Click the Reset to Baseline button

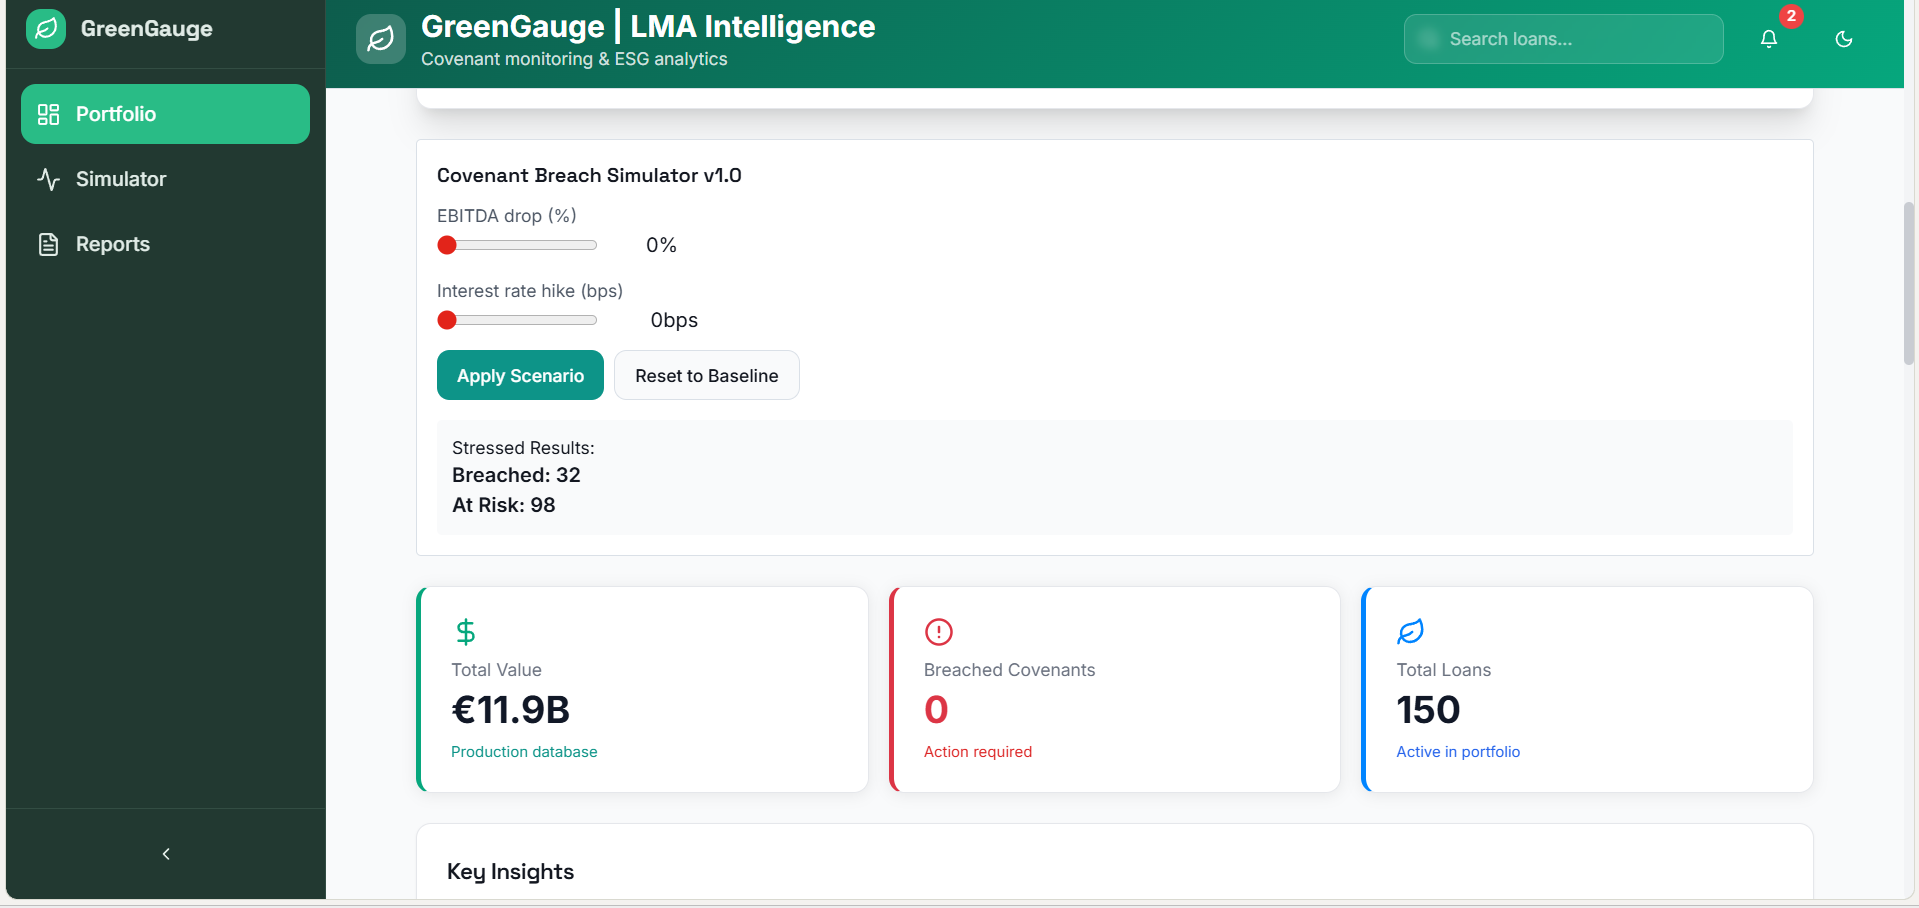point(707,375)
